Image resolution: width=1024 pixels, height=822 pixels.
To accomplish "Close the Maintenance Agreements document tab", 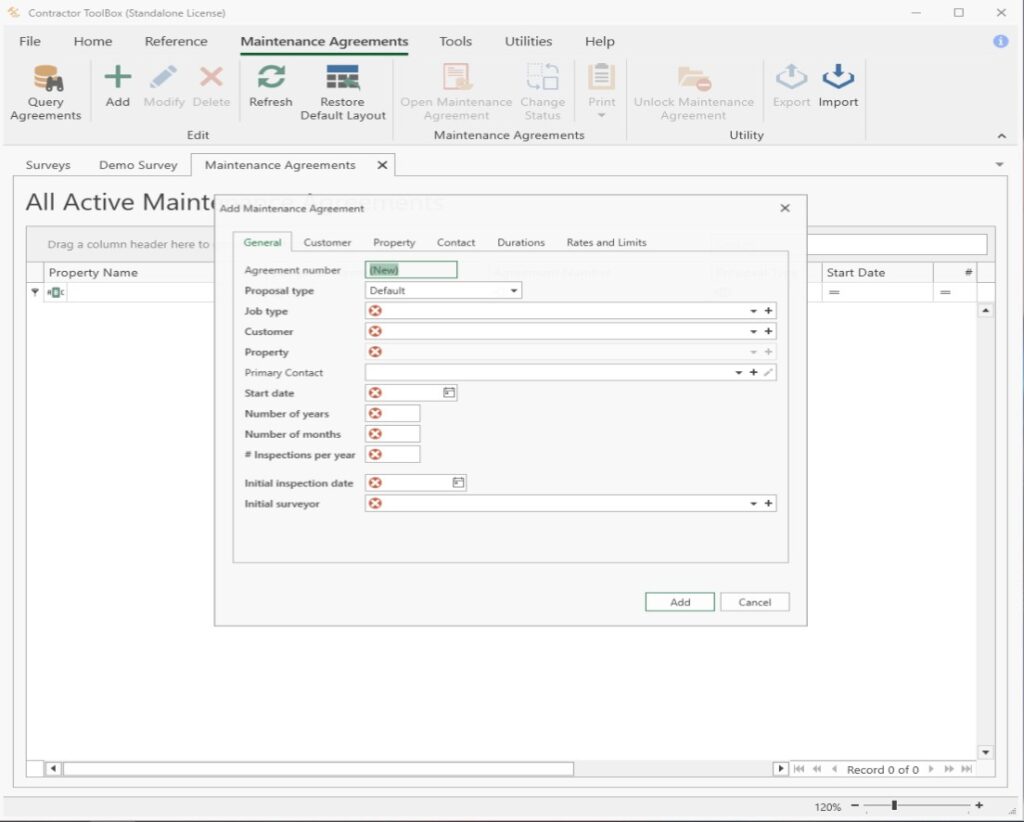I will 382,165.
